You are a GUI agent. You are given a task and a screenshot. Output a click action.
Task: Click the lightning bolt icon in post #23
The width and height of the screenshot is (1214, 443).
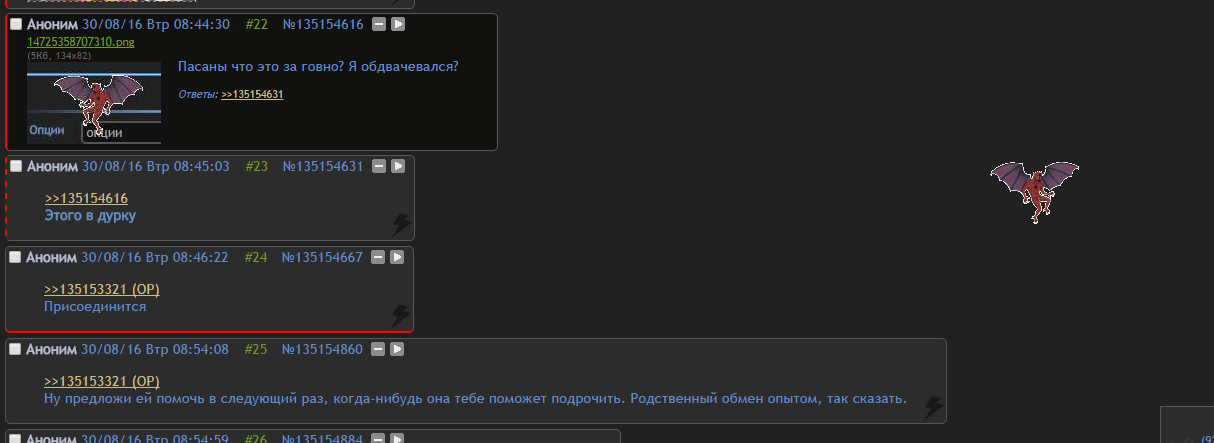[401, 224]
